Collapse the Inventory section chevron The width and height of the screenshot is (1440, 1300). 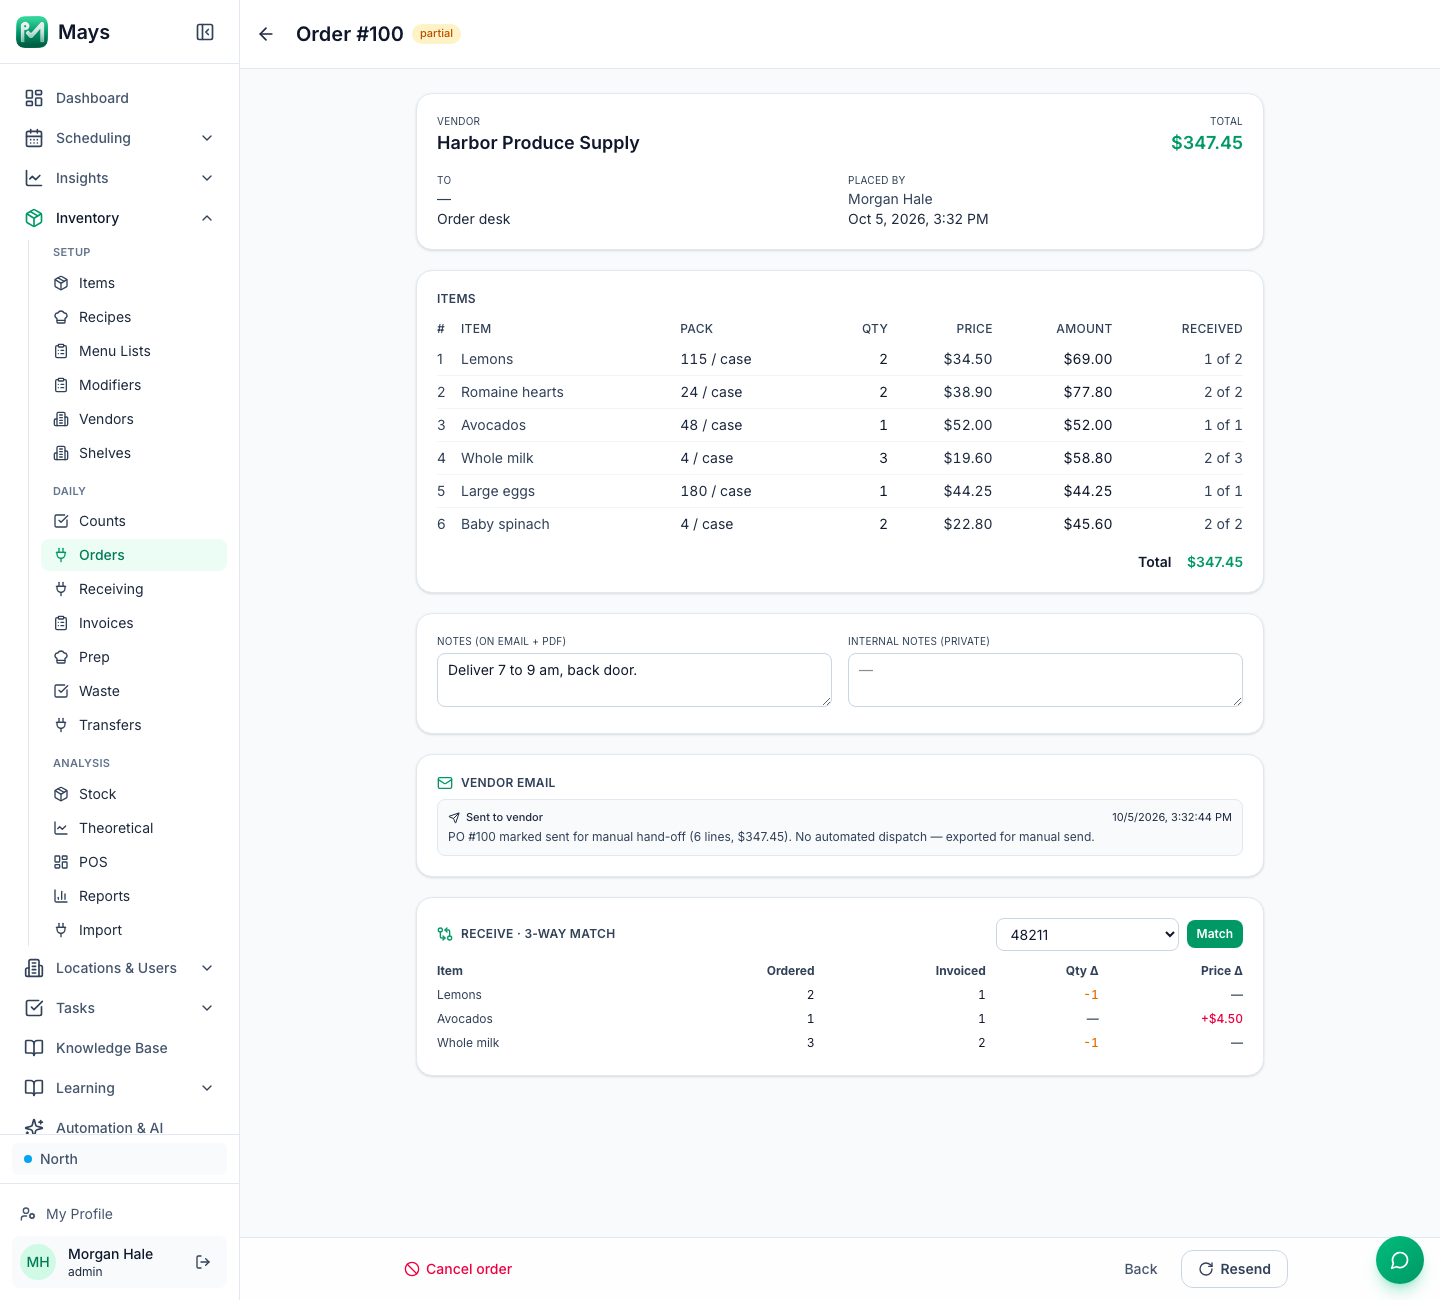207,218
